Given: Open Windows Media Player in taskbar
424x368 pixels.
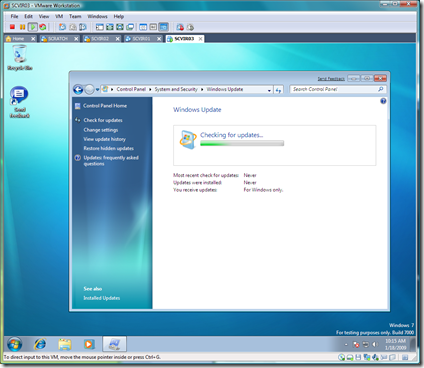Looking at the screenshot, I should 89,344.
